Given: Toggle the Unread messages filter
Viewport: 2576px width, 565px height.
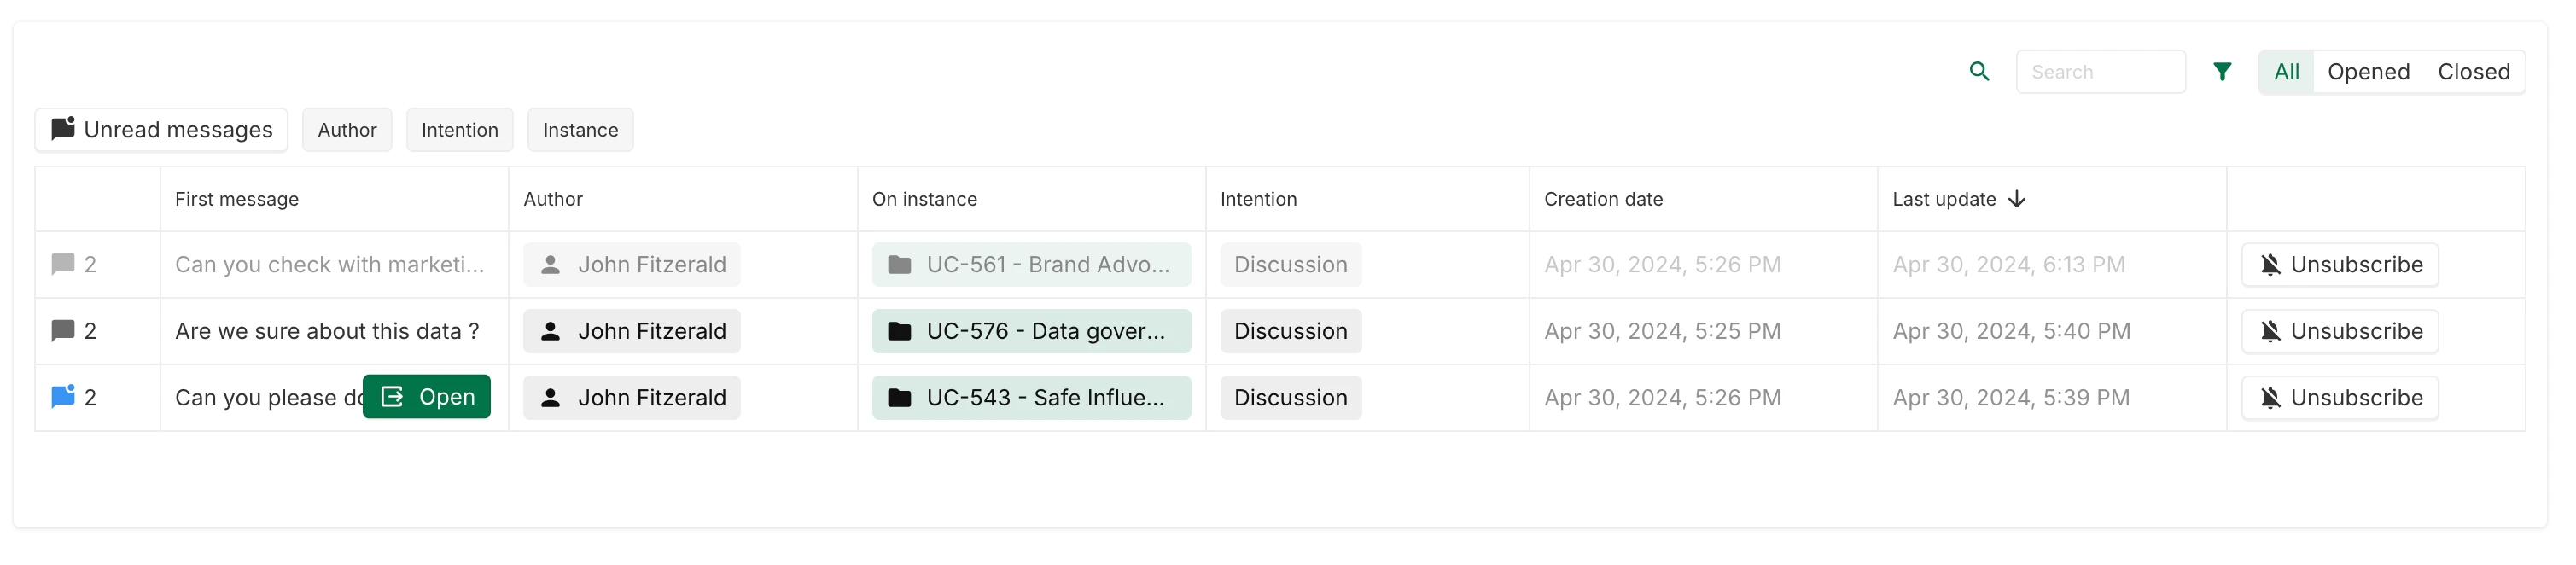Looking at the screenshot, I should (161, 130).
